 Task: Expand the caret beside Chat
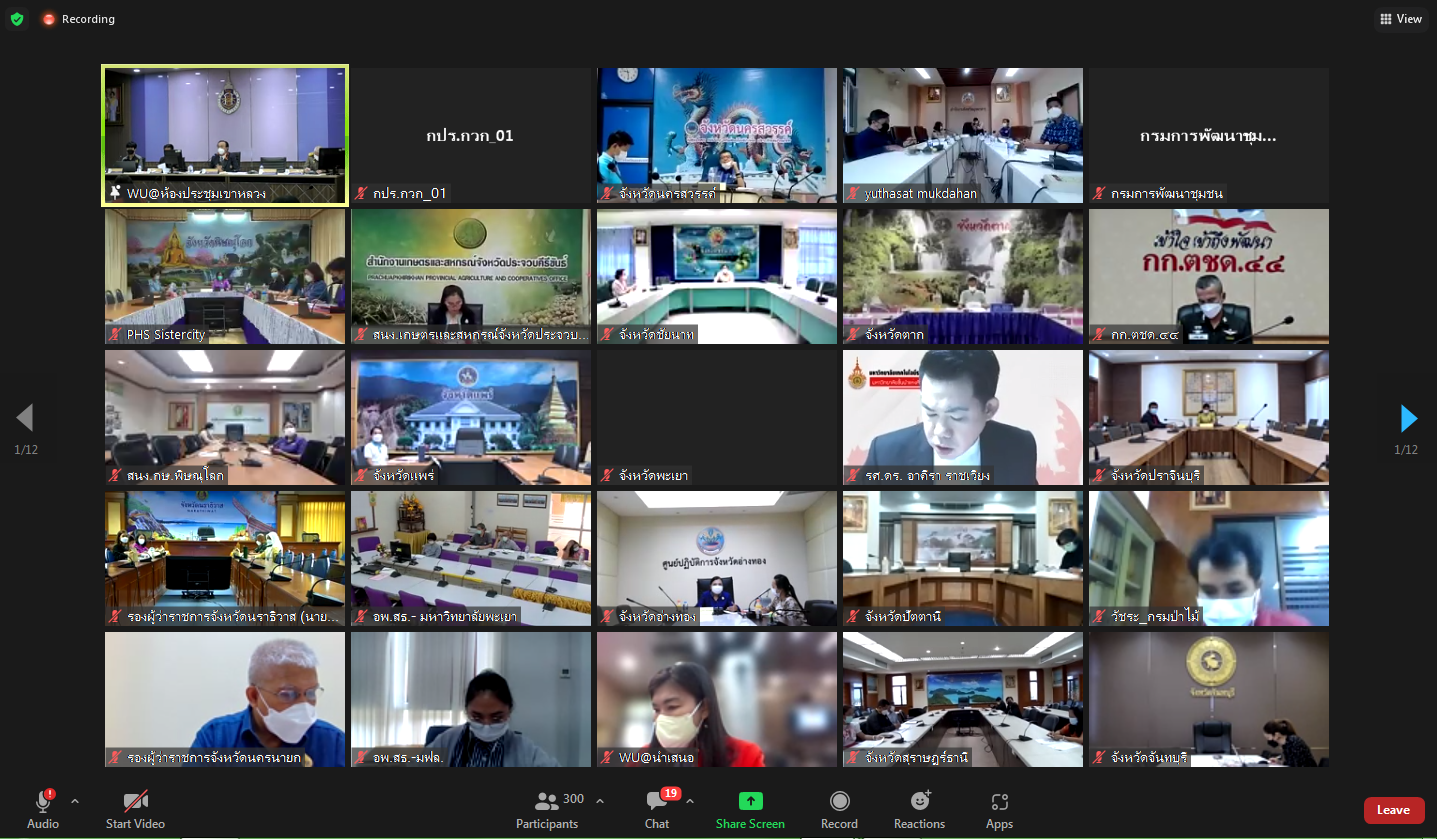[690, 801]
